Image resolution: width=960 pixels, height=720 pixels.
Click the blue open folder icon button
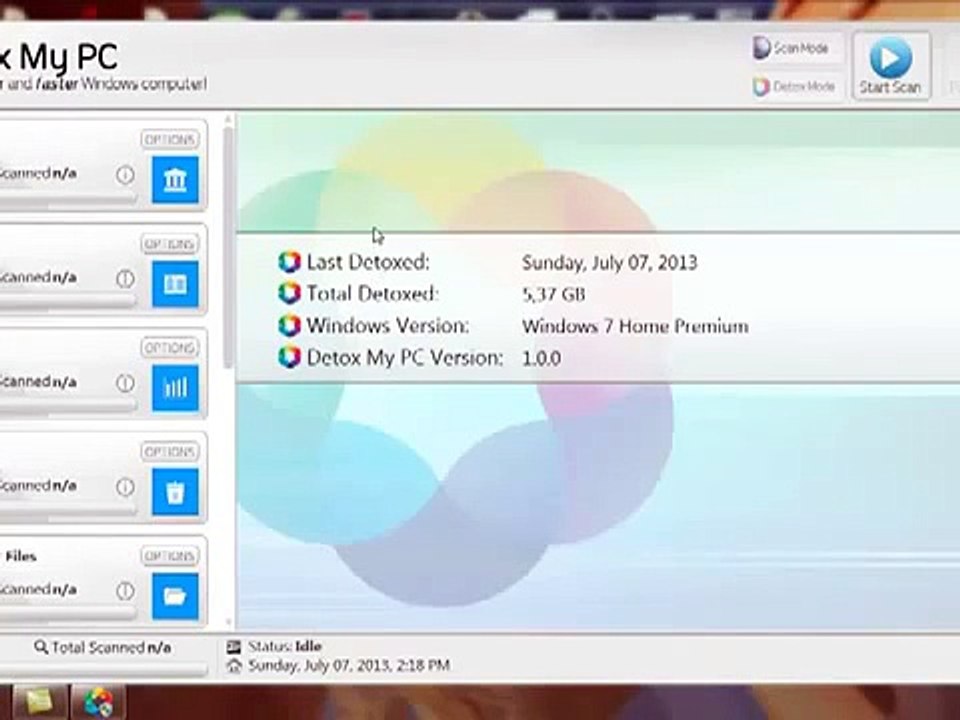175,596
